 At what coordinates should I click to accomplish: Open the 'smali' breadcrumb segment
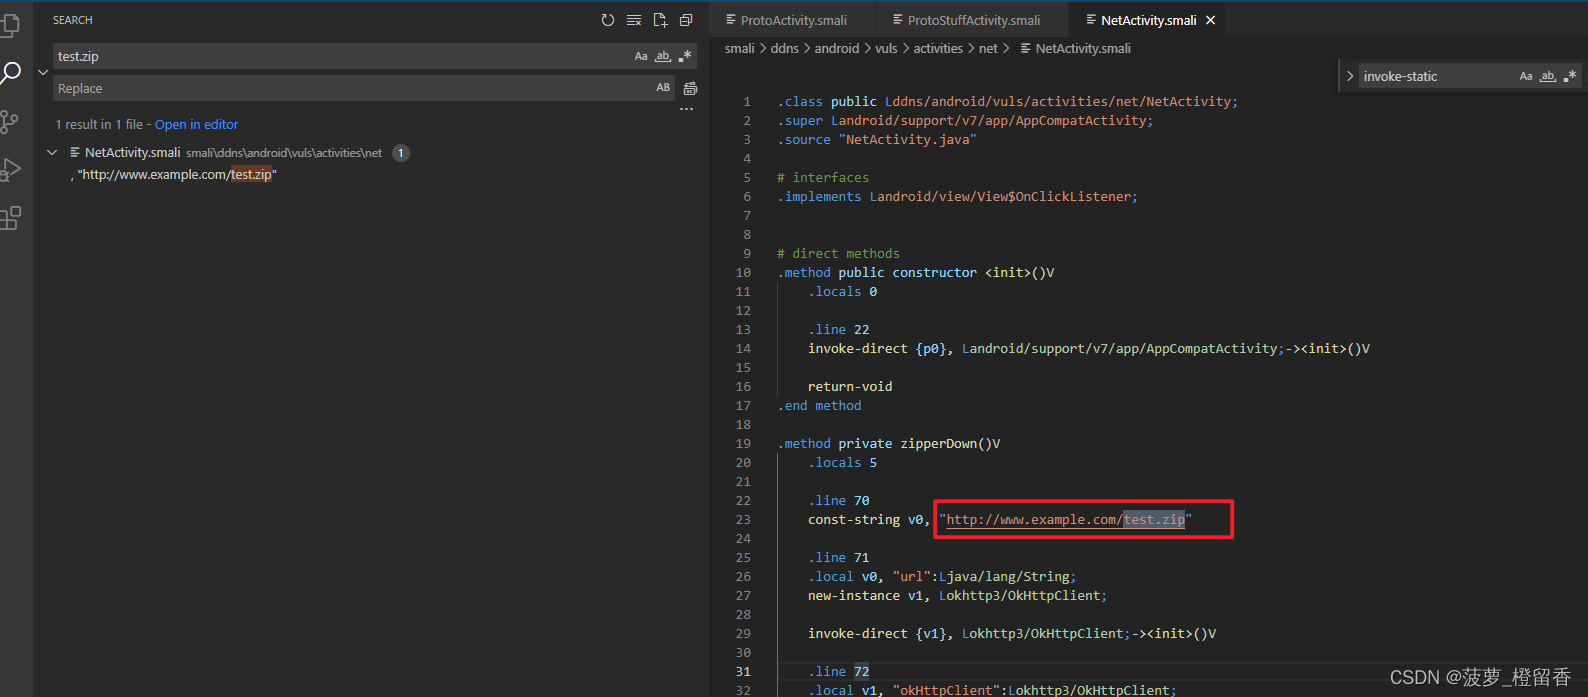tap(740, 49)
